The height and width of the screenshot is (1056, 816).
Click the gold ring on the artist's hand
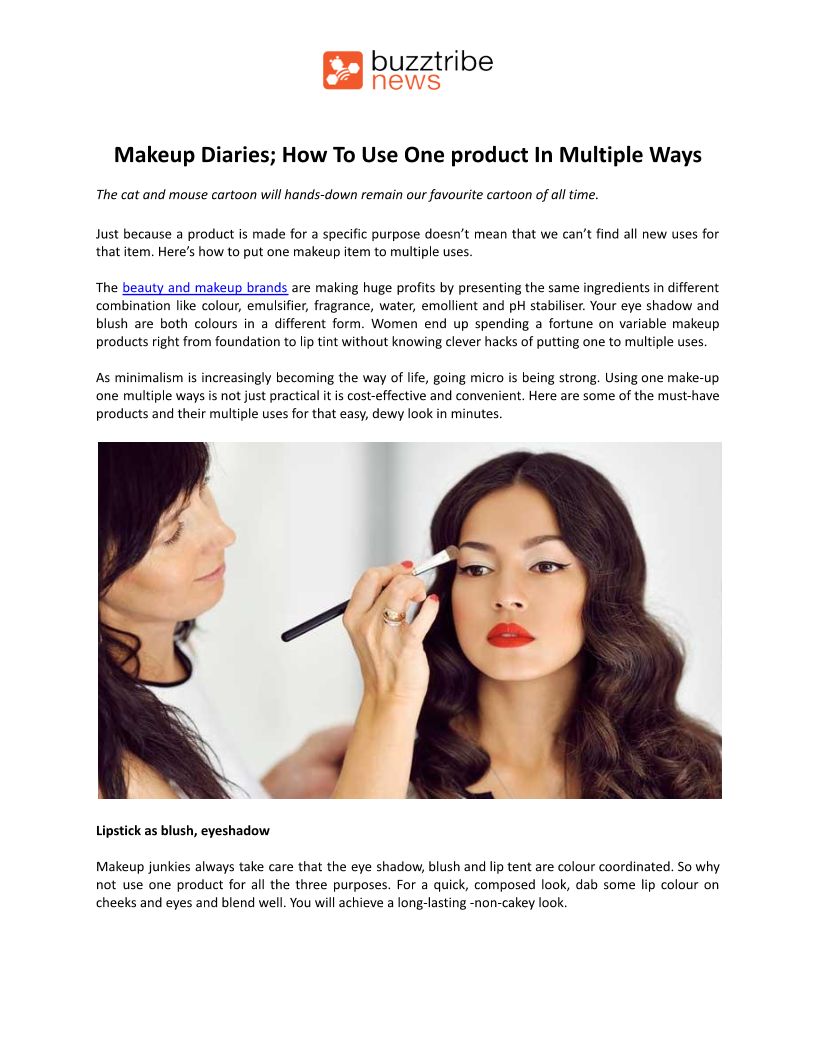(x=393, y=616)
